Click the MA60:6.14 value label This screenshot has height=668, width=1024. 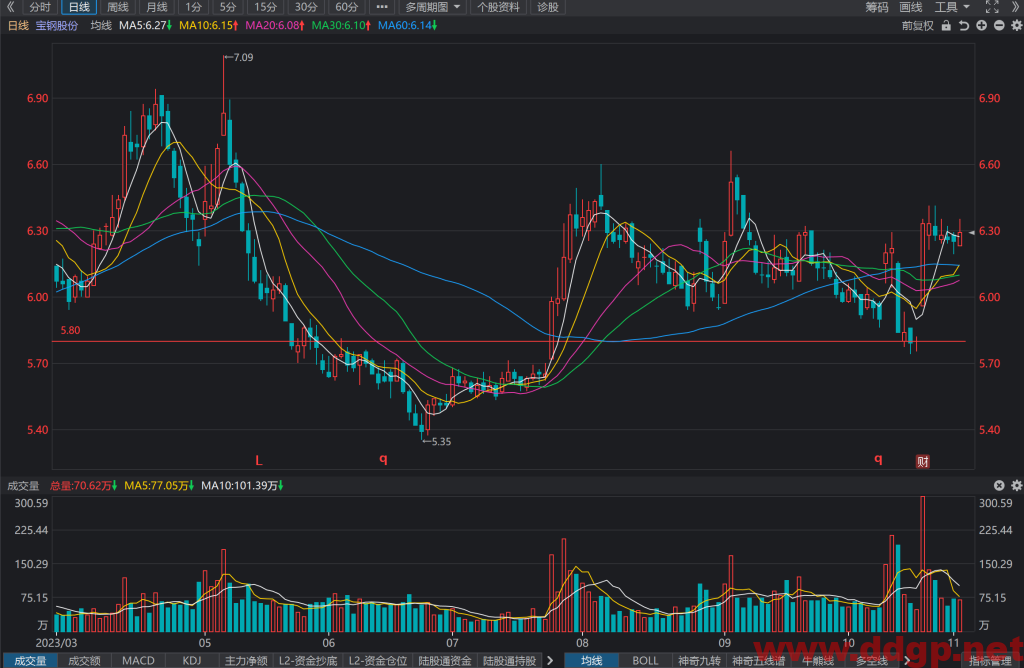pyautogui.click(x=408, y=25)
